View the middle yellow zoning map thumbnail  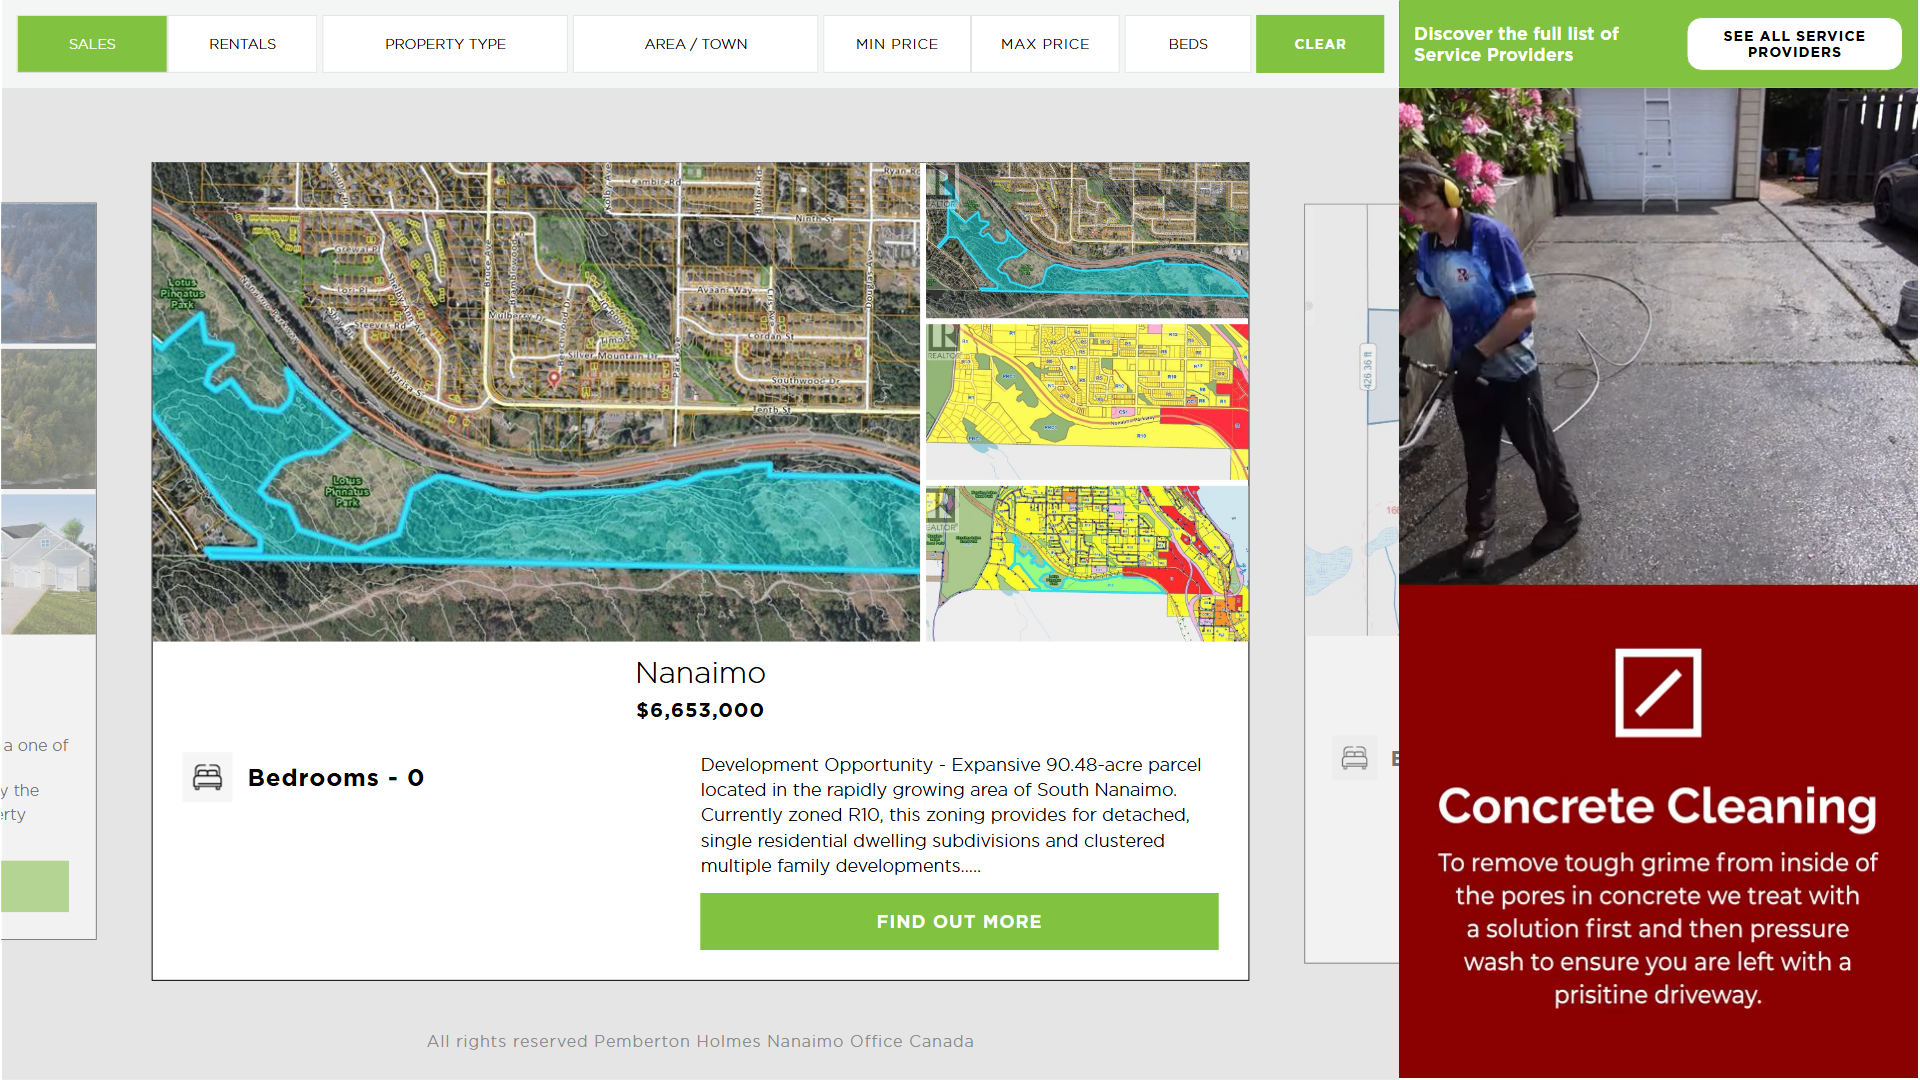(x=1087, y=401)
